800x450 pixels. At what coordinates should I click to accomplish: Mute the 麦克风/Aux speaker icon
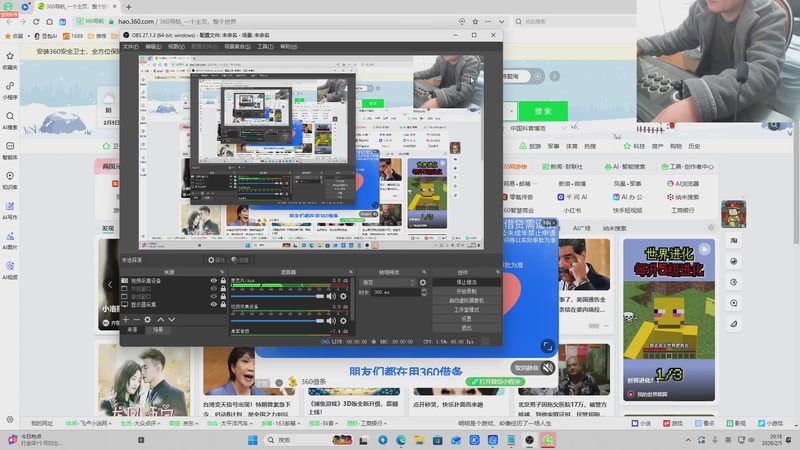pyautogui.click(x=331, y=296)
